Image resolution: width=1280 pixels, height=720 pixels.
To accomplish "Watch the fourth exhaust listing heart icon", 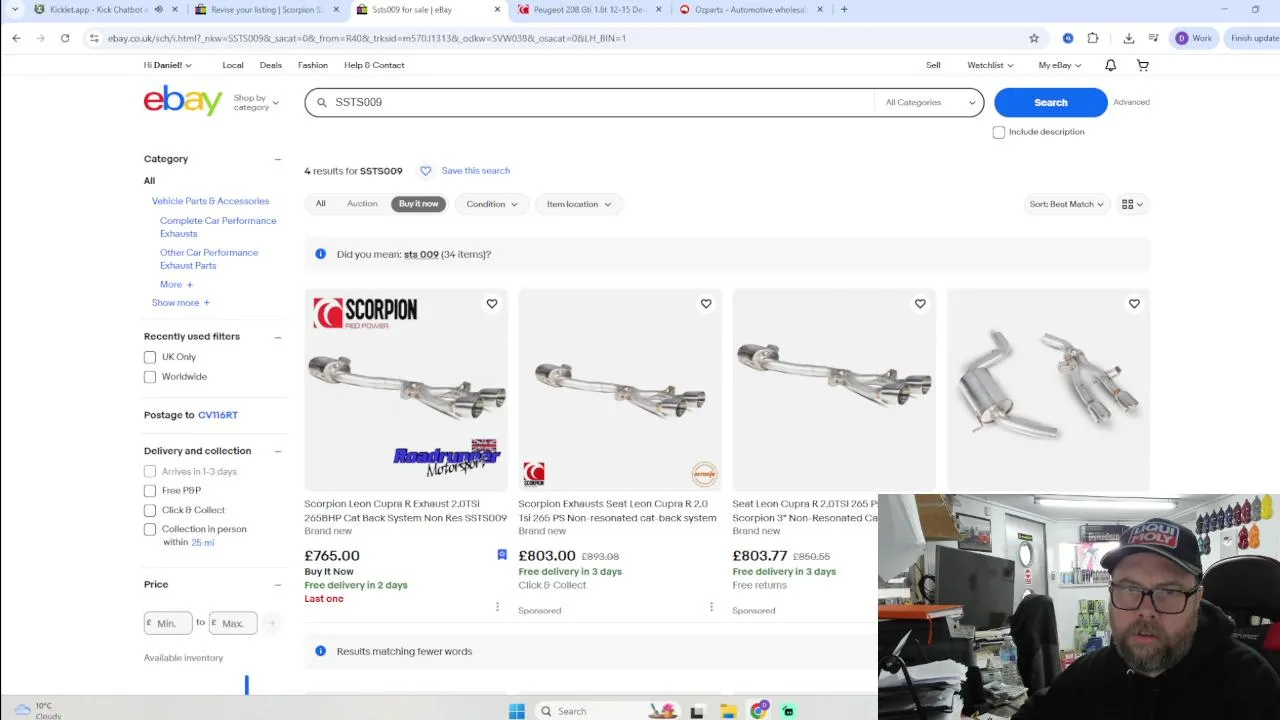I will click(1134, 304).
